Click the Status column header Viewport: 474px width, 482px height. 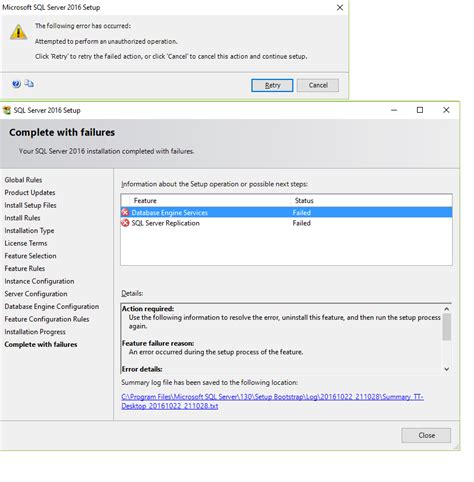tap(371, 201)
